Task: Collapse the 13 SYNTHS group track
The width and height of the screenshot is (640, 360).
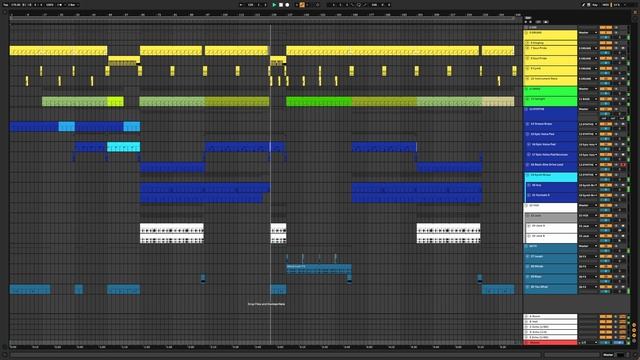Action: point(527,109)
